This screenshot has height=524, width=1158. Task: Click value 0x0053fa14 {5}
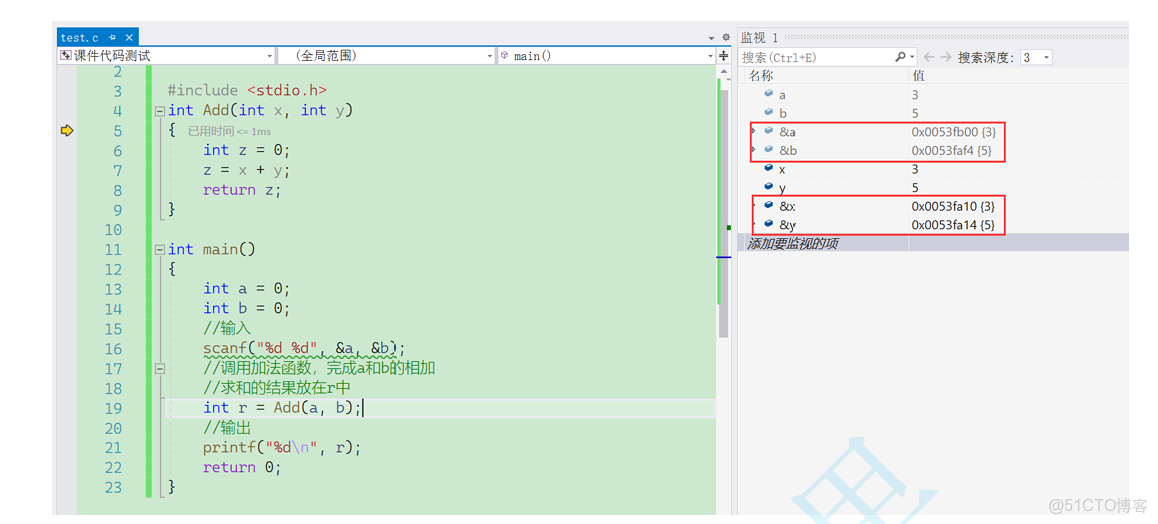tap(955, 224)
